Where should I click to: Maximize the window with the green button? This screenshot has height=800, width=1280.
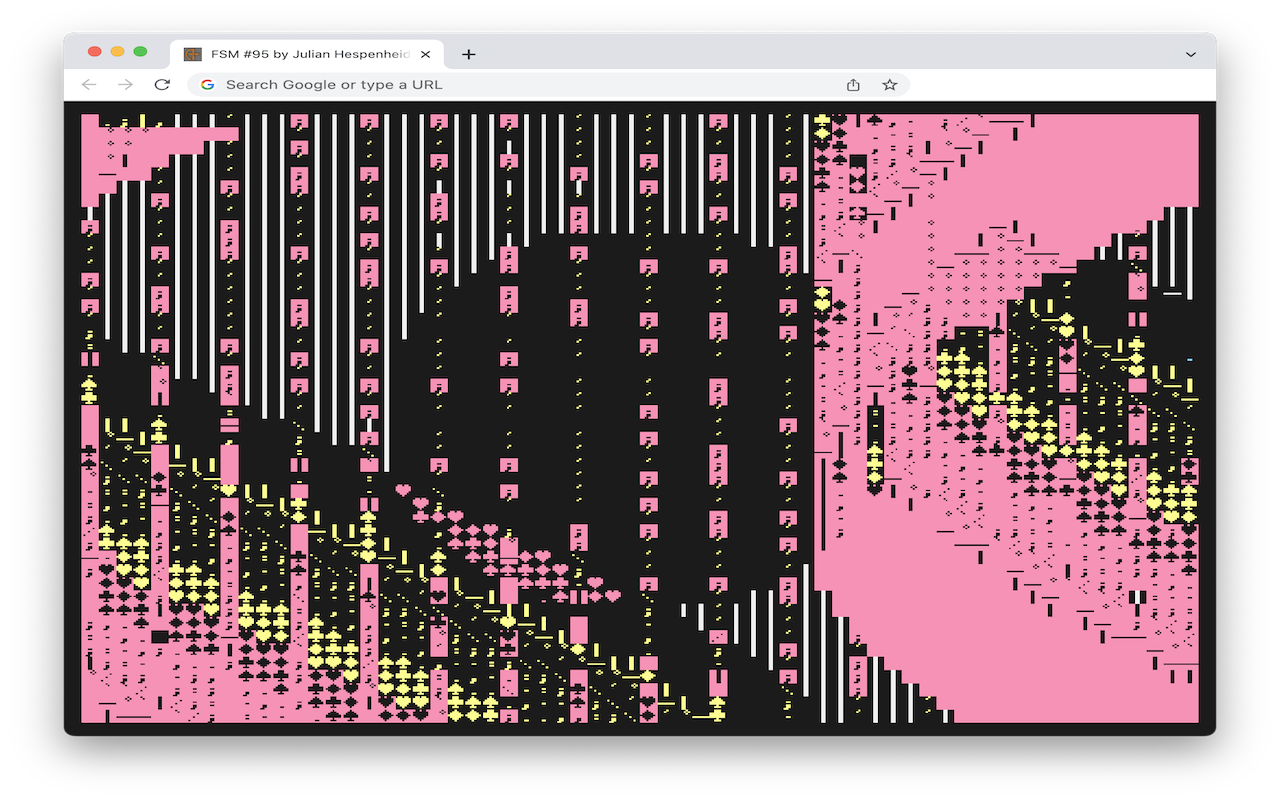click(141, 52)
